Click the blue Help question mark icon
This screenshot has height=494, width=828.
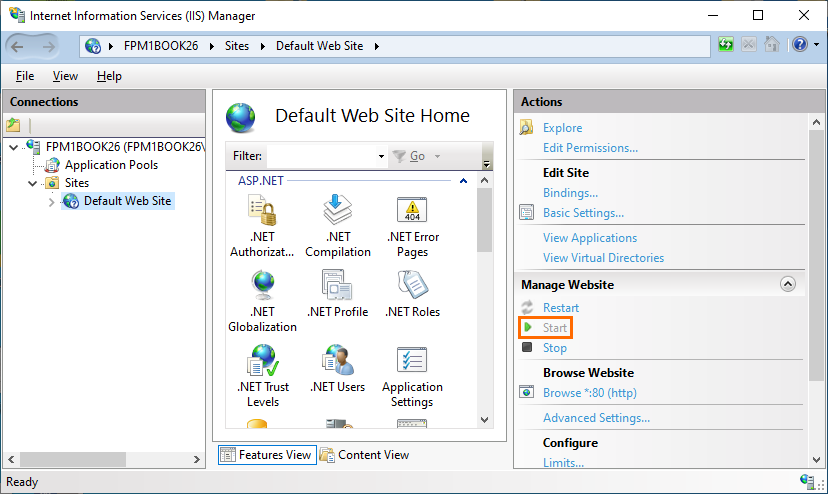(x=800, y=44)
